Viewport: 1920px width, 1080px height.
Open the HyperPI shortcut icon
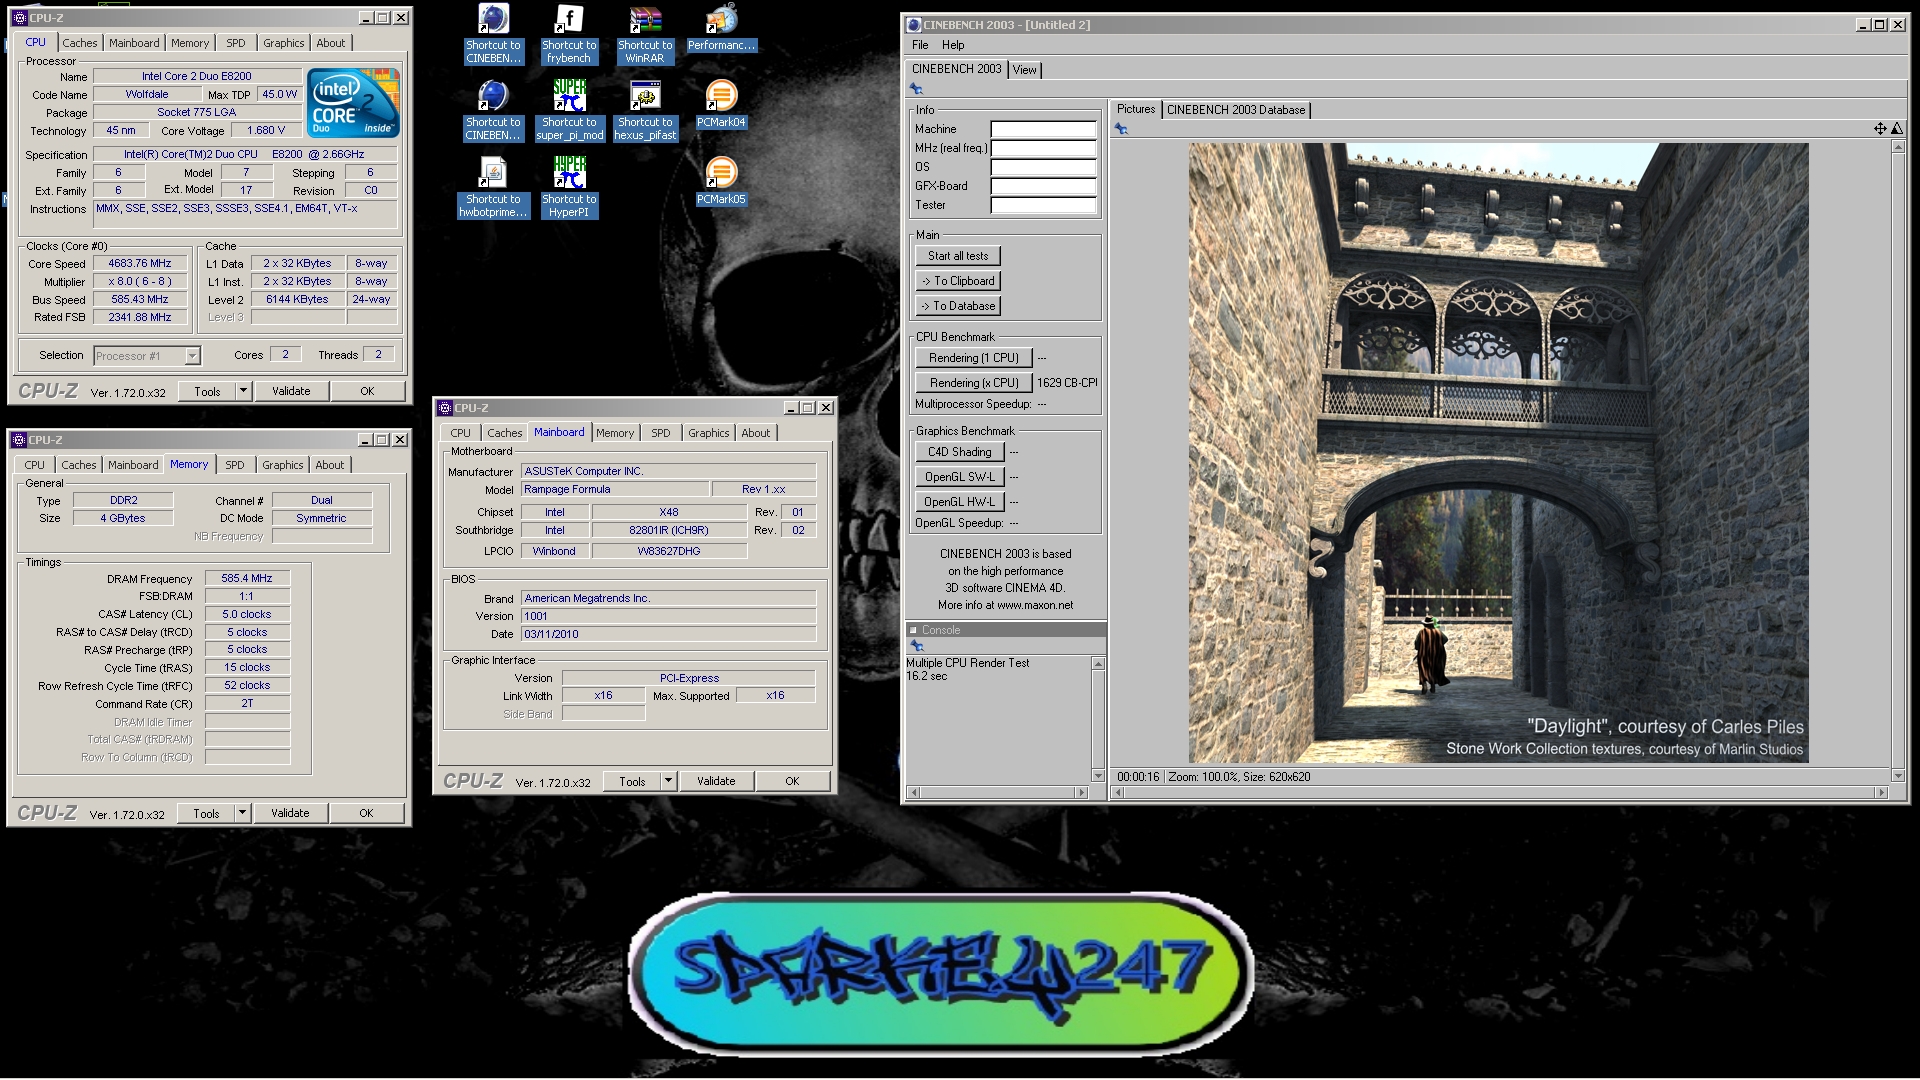pyautogui.click(x=569, y=188)
